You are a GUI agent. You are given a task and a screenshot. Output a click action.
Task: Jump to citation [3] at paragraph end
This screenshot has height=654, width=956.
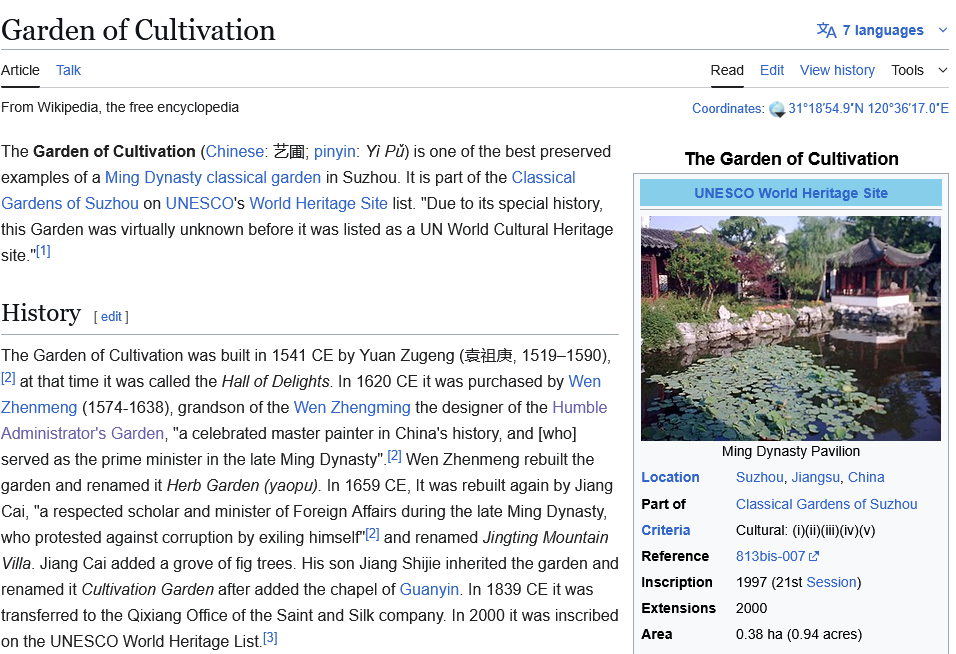270,638
